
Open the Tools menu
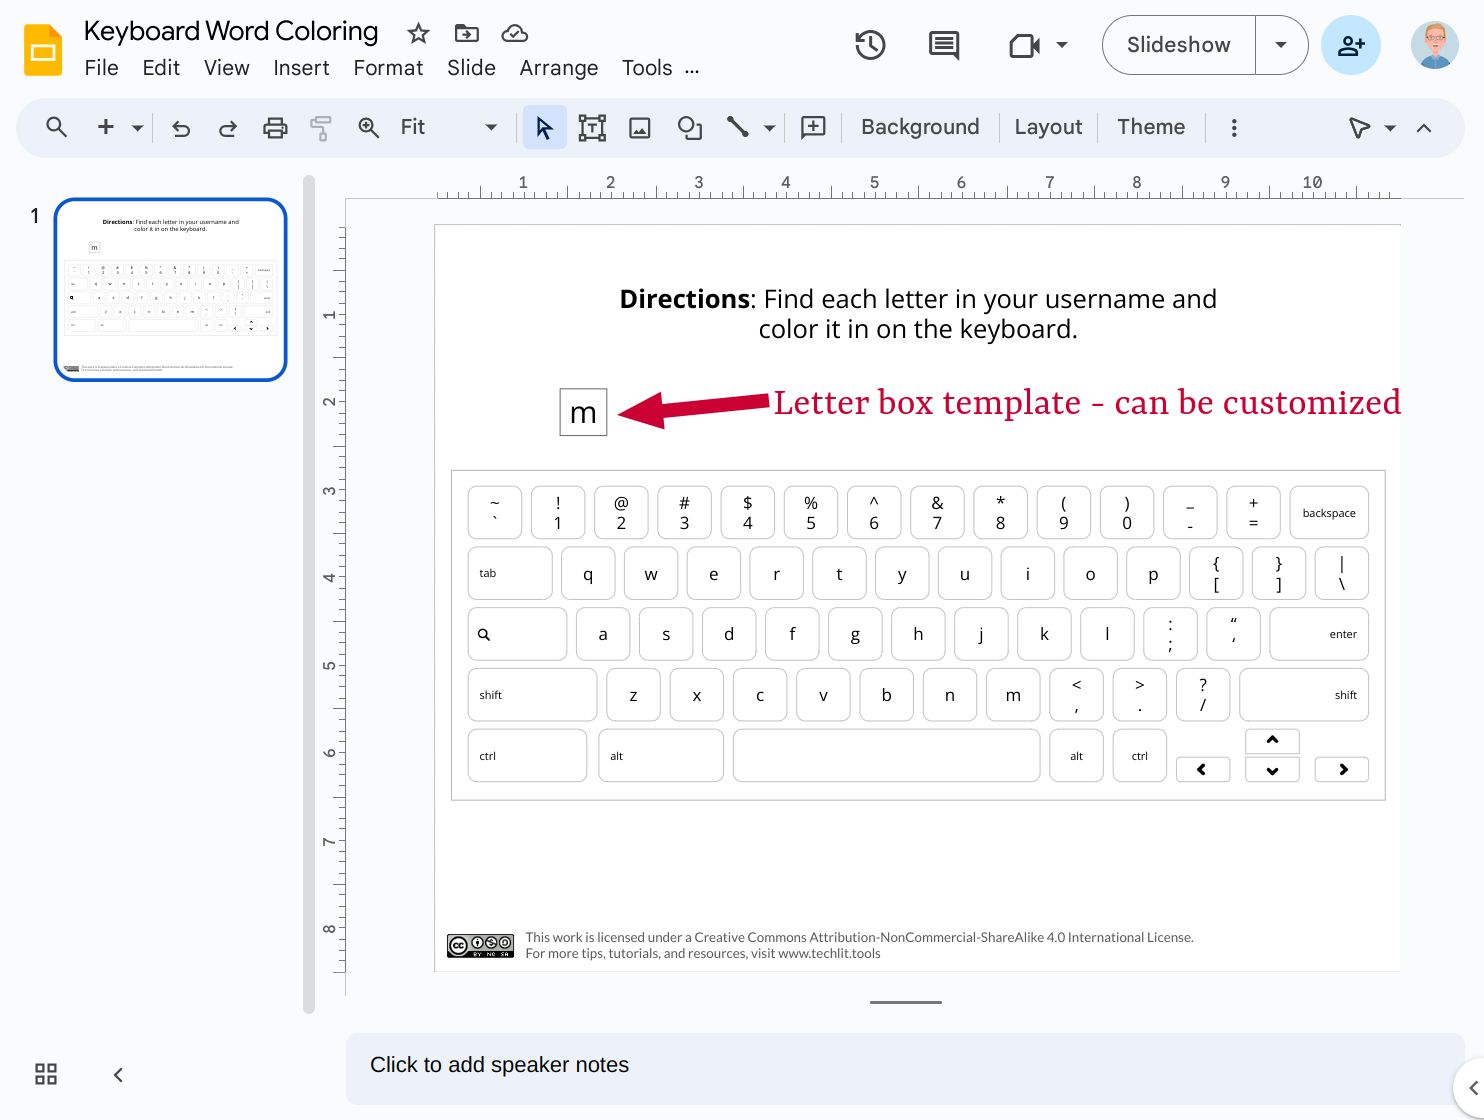[647, 68]
